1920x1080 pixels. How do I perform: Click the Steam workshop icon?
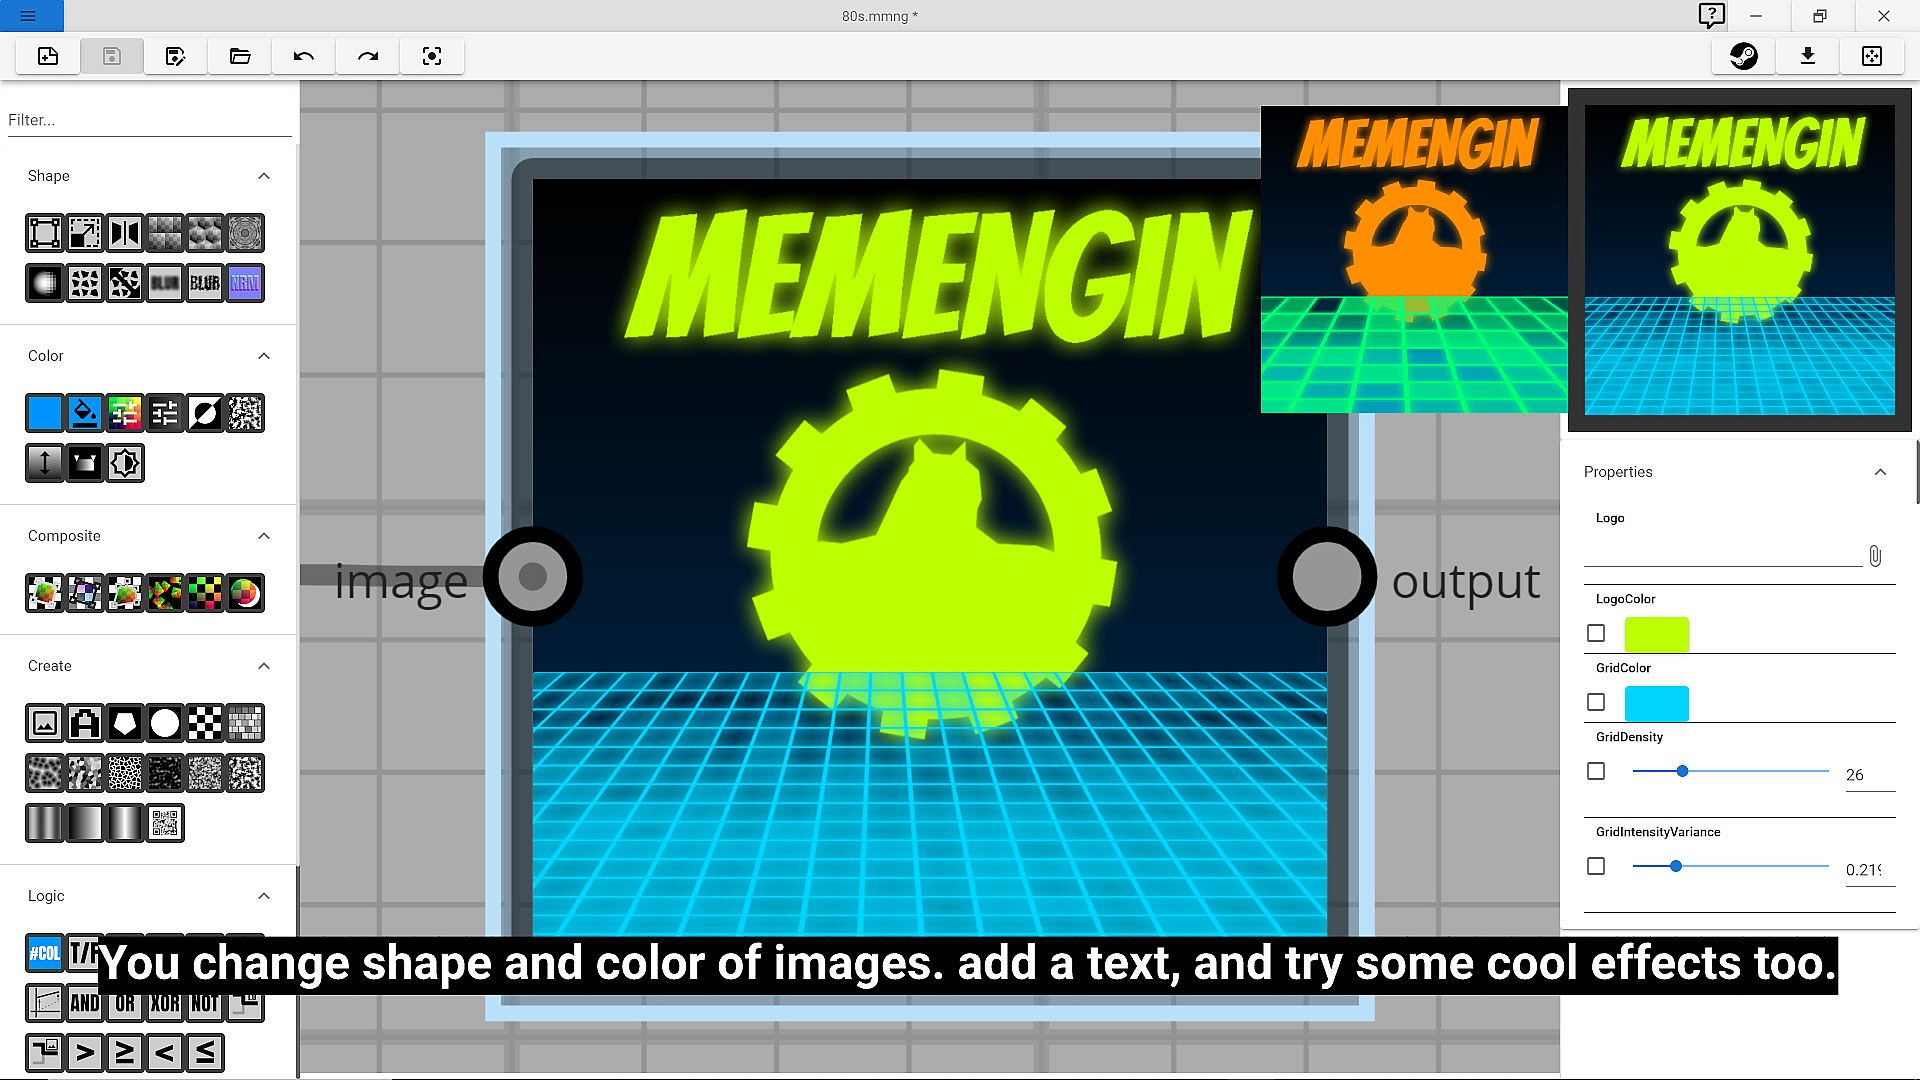[x=1744, y=56]
